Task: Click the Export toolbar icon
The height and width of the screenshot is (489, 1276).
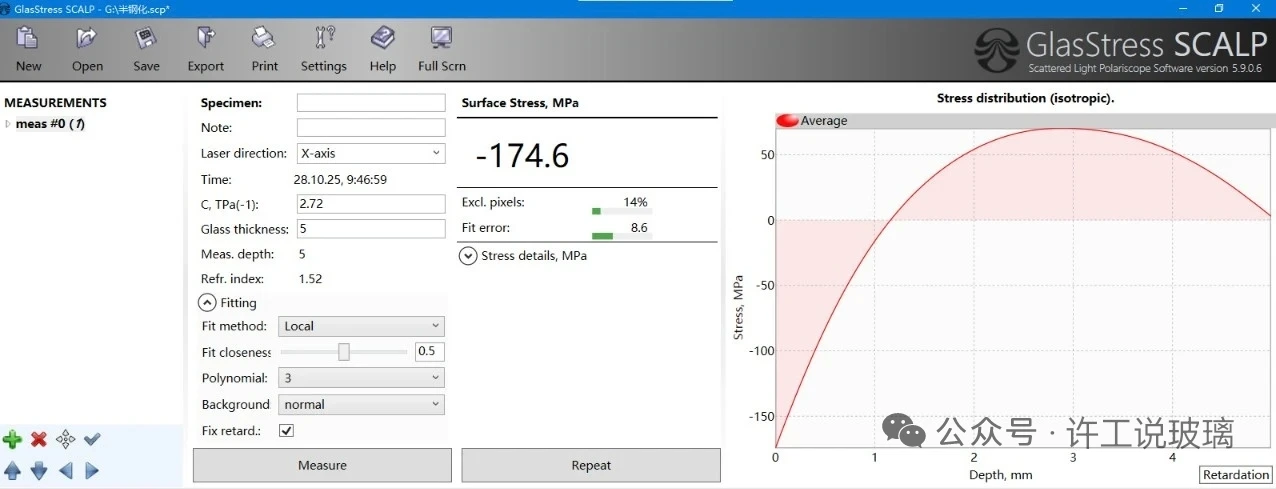Action: tap(205, 39)
